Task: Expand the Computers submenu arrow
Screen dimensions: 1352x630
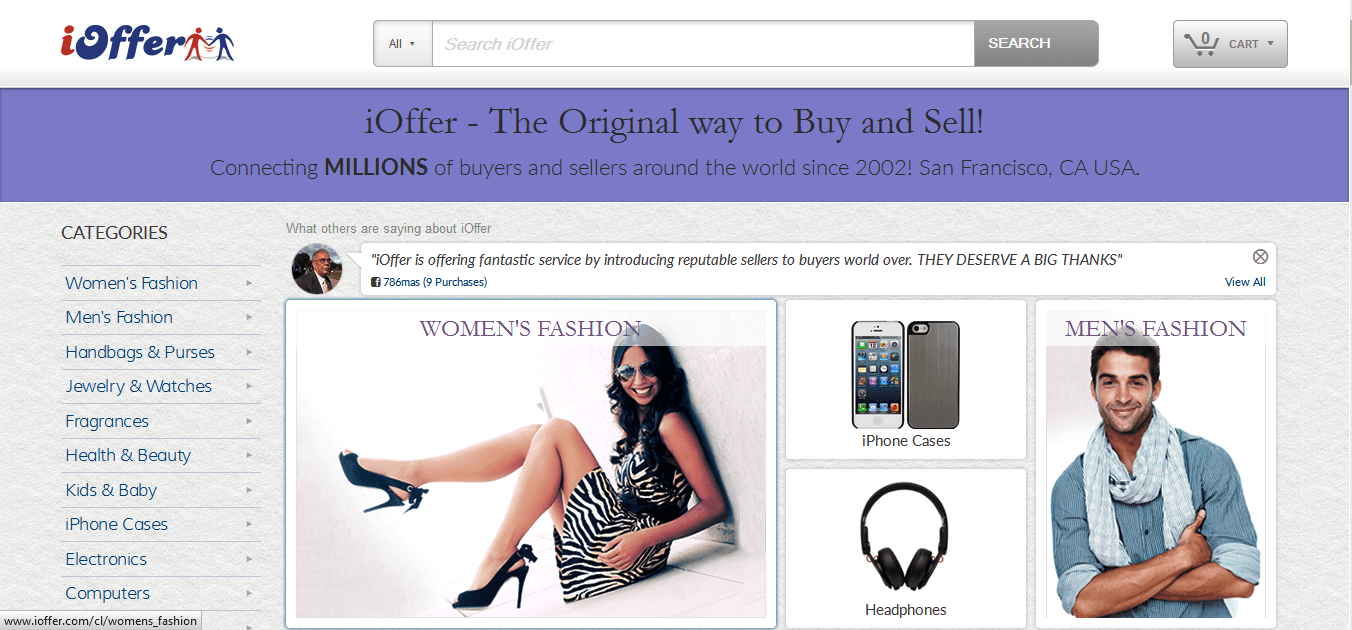Action: coord(249,594)
